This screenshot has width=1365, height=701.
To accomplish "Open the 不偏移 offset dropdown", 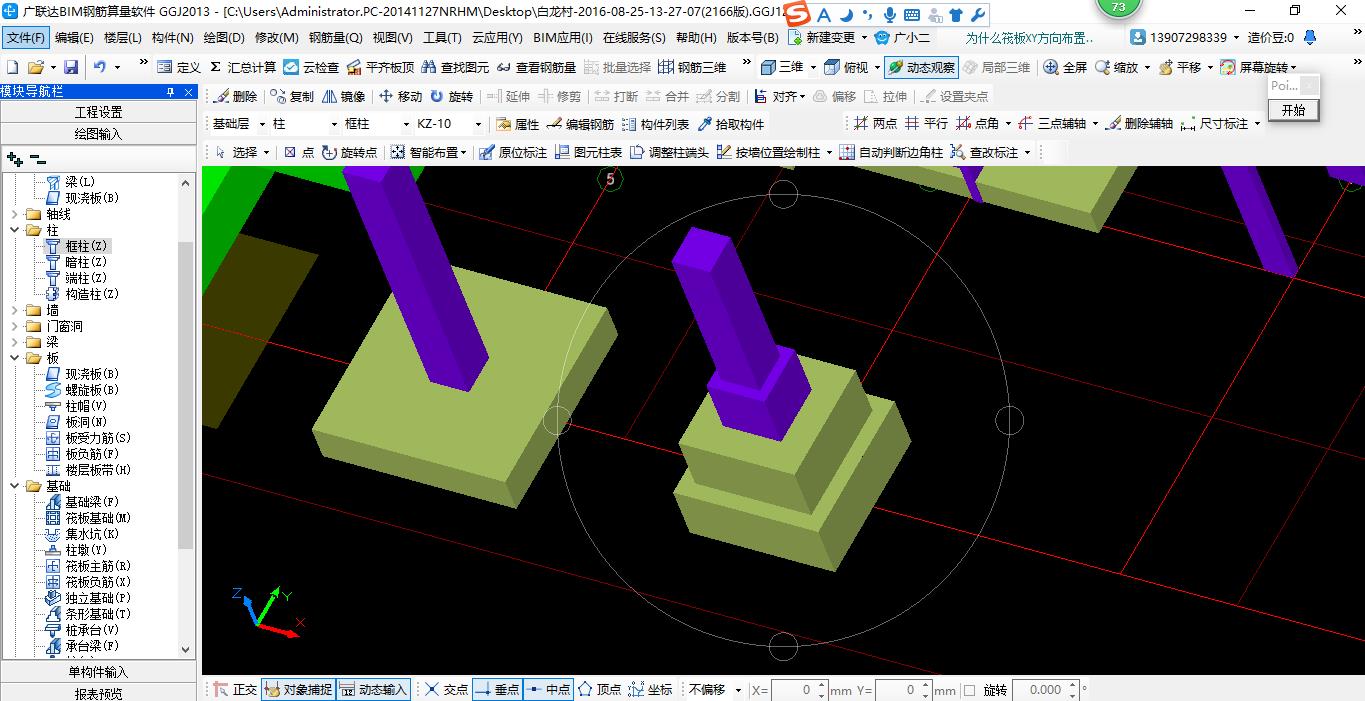I will coord(738,690).
